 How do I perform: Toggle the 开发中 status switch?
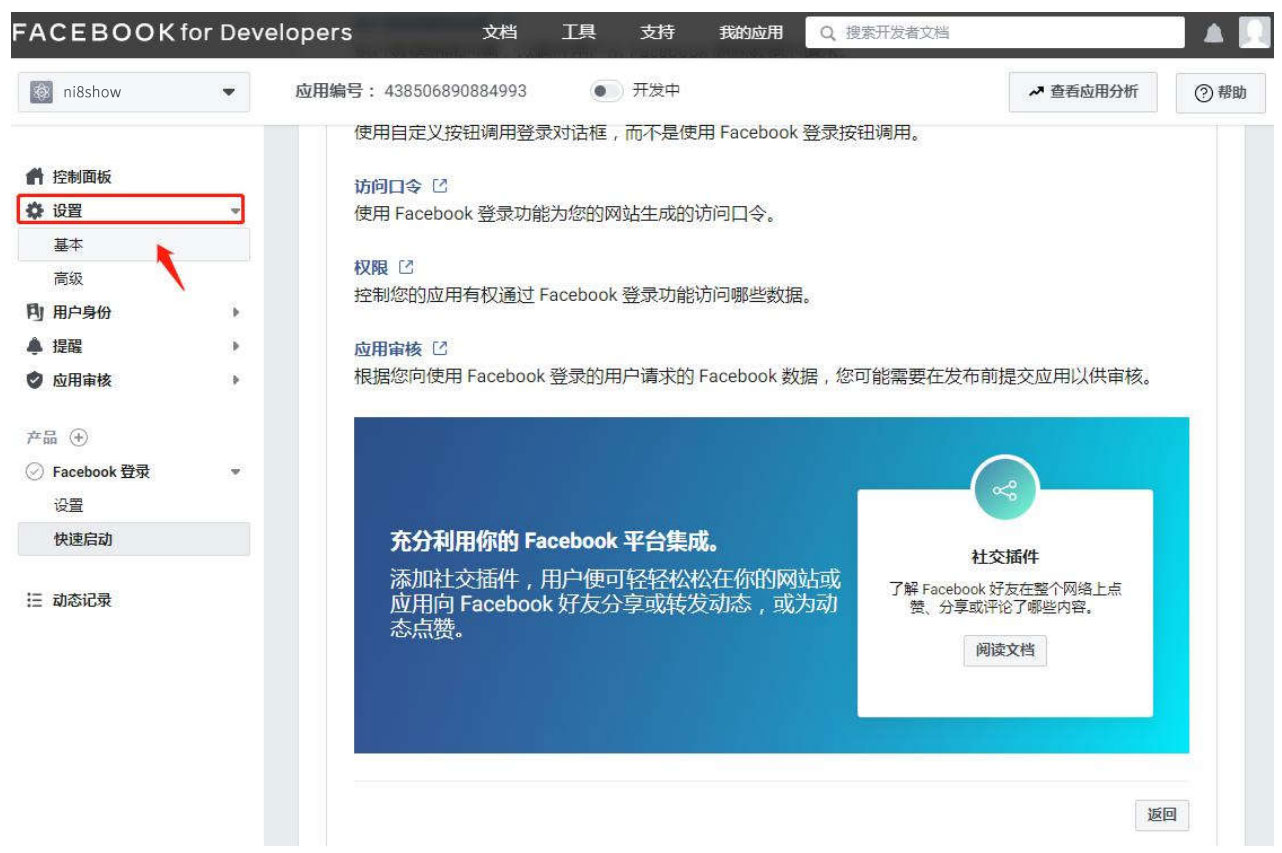(605, 92)
